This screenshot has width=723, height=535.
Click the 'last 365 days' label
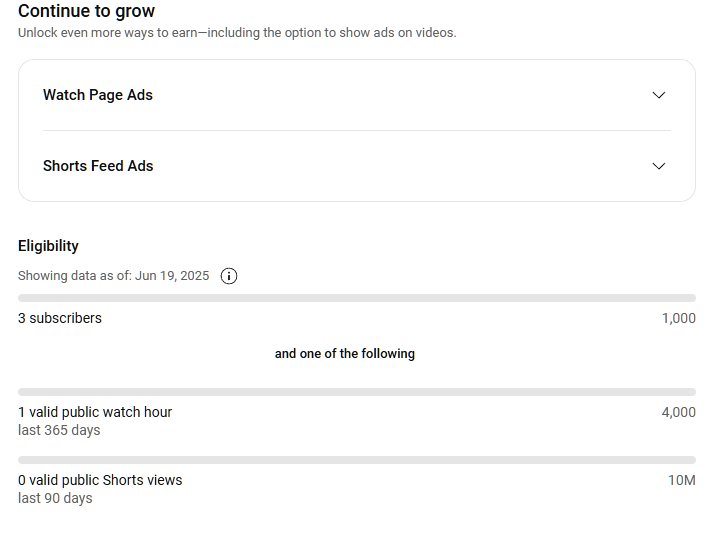(59, 430)
